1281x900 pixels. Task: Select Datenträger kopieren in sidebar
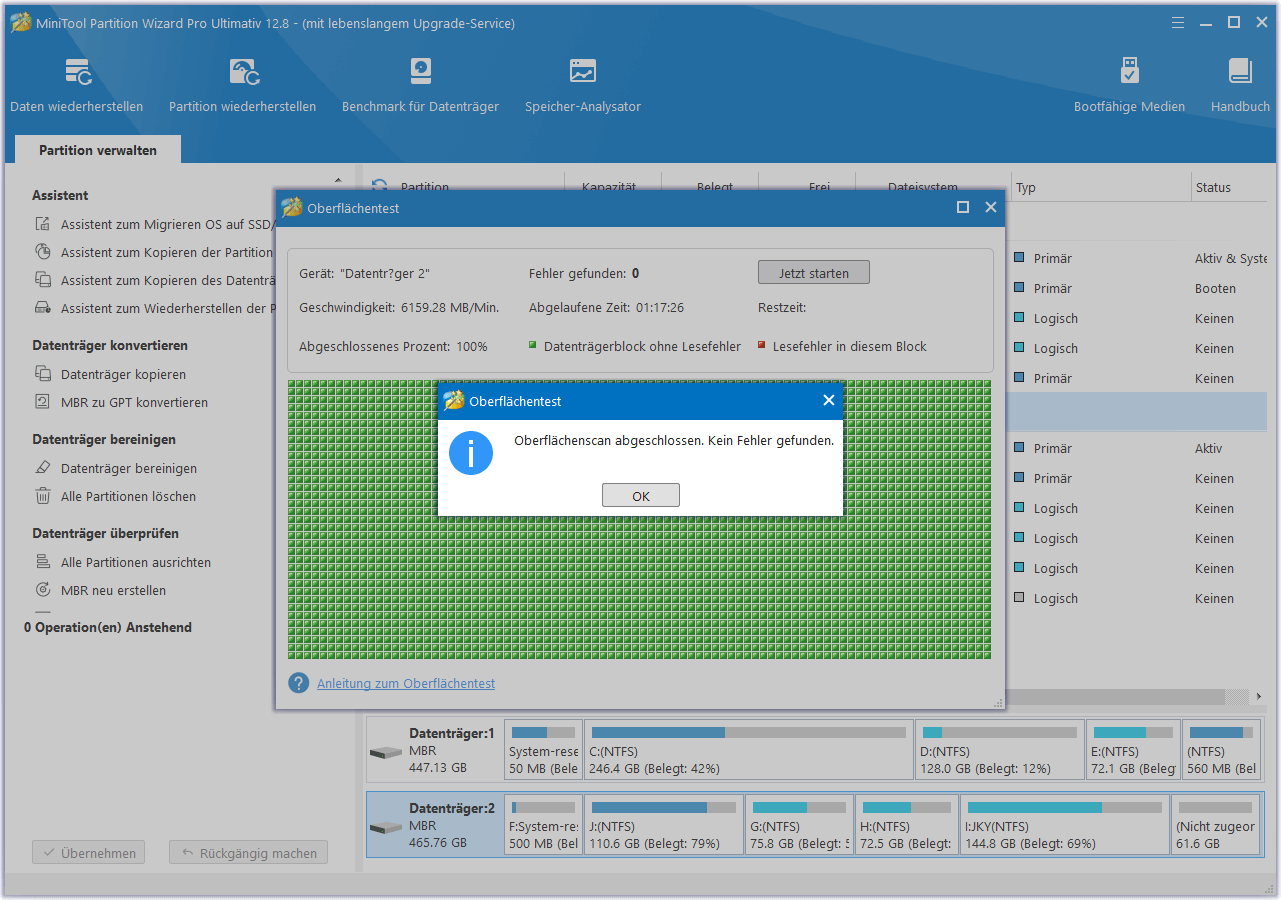[x=123, y=374]
